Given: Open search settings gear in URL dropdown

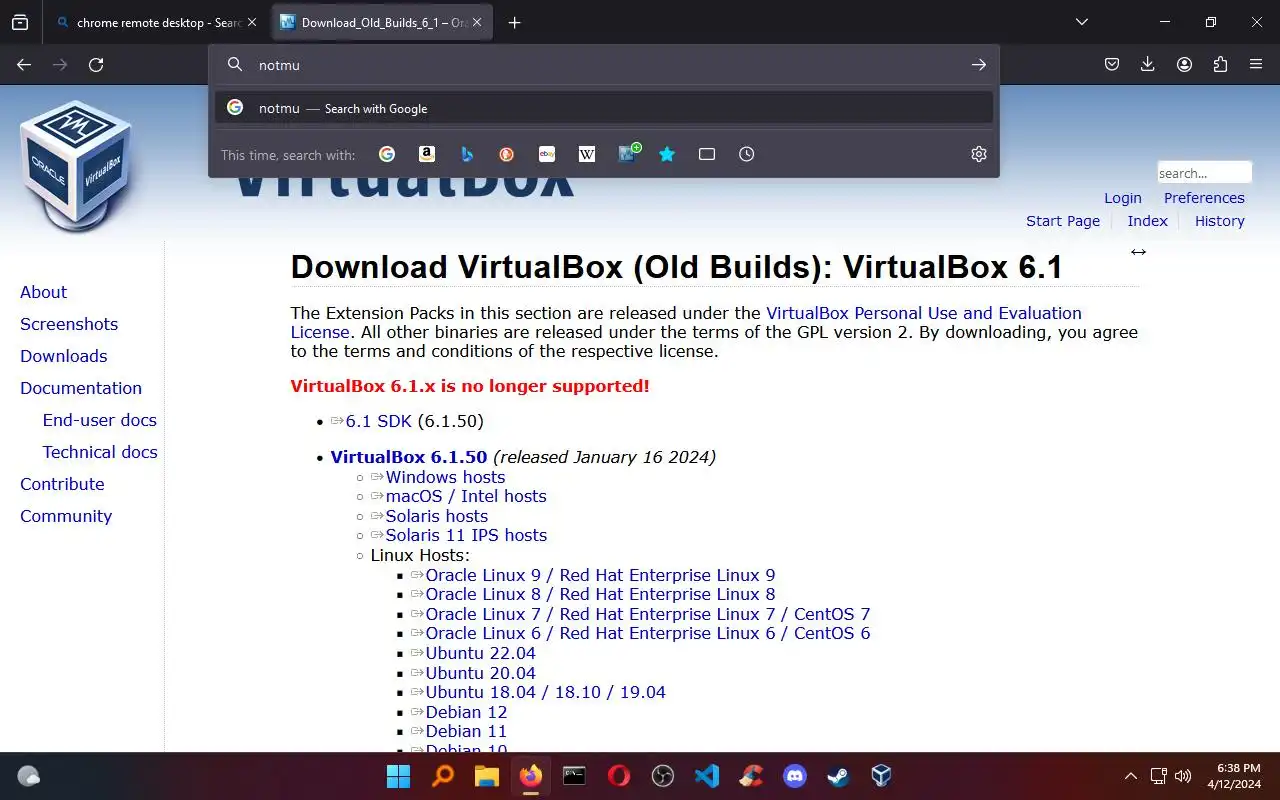Looking at the screenshot, I should point(979,154).
